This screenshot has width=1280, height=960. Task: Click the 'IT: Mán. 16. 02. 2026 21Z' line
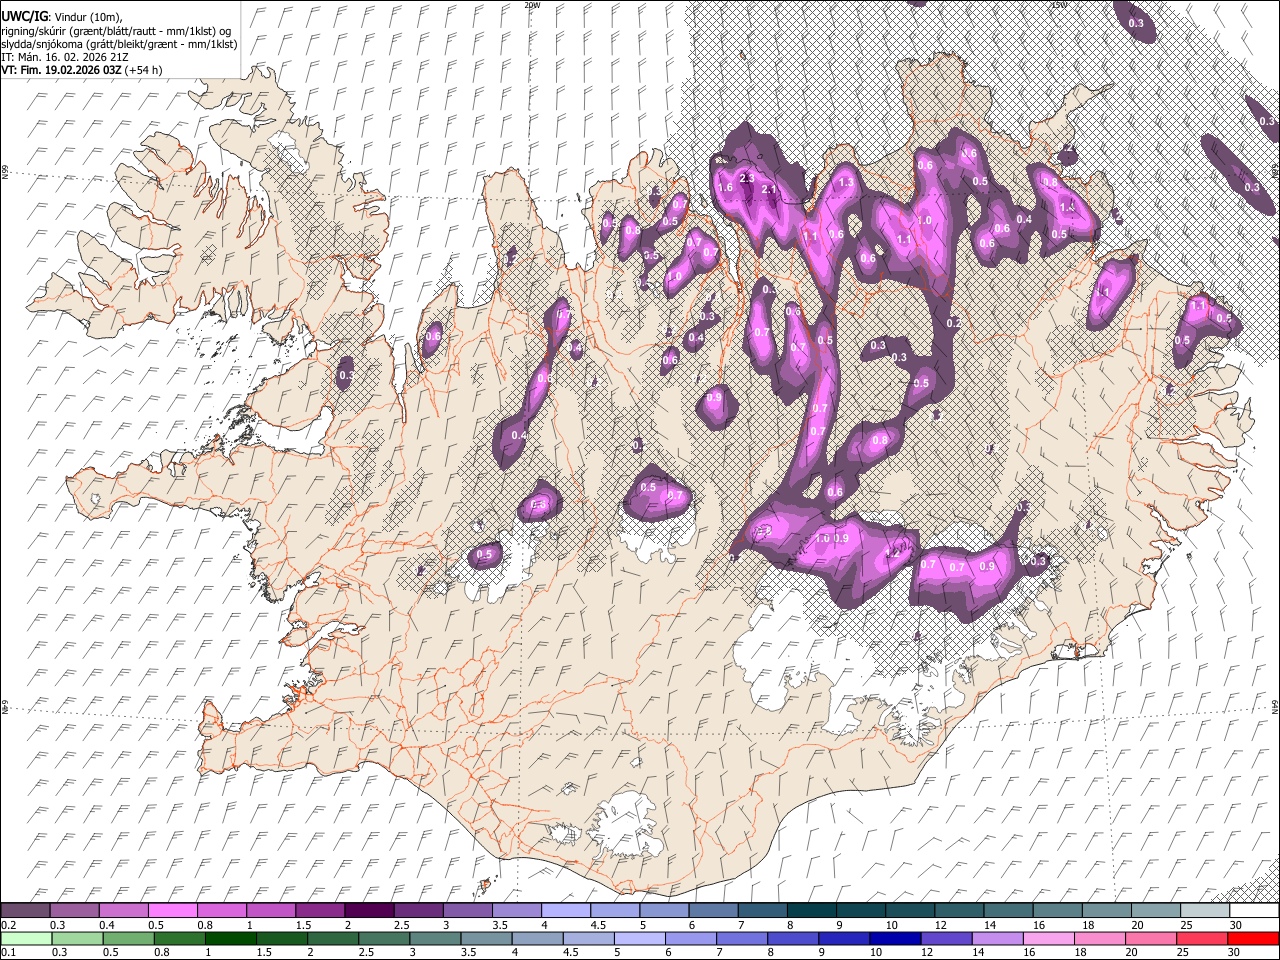coord(64,57)
